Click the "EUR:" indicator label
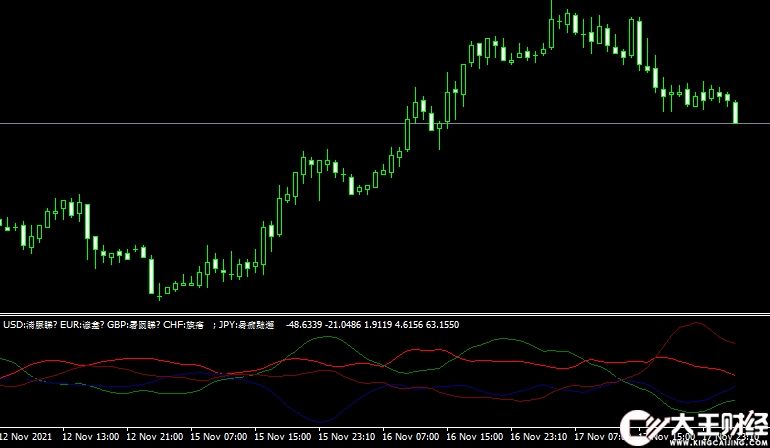 (x=70, y=325)
